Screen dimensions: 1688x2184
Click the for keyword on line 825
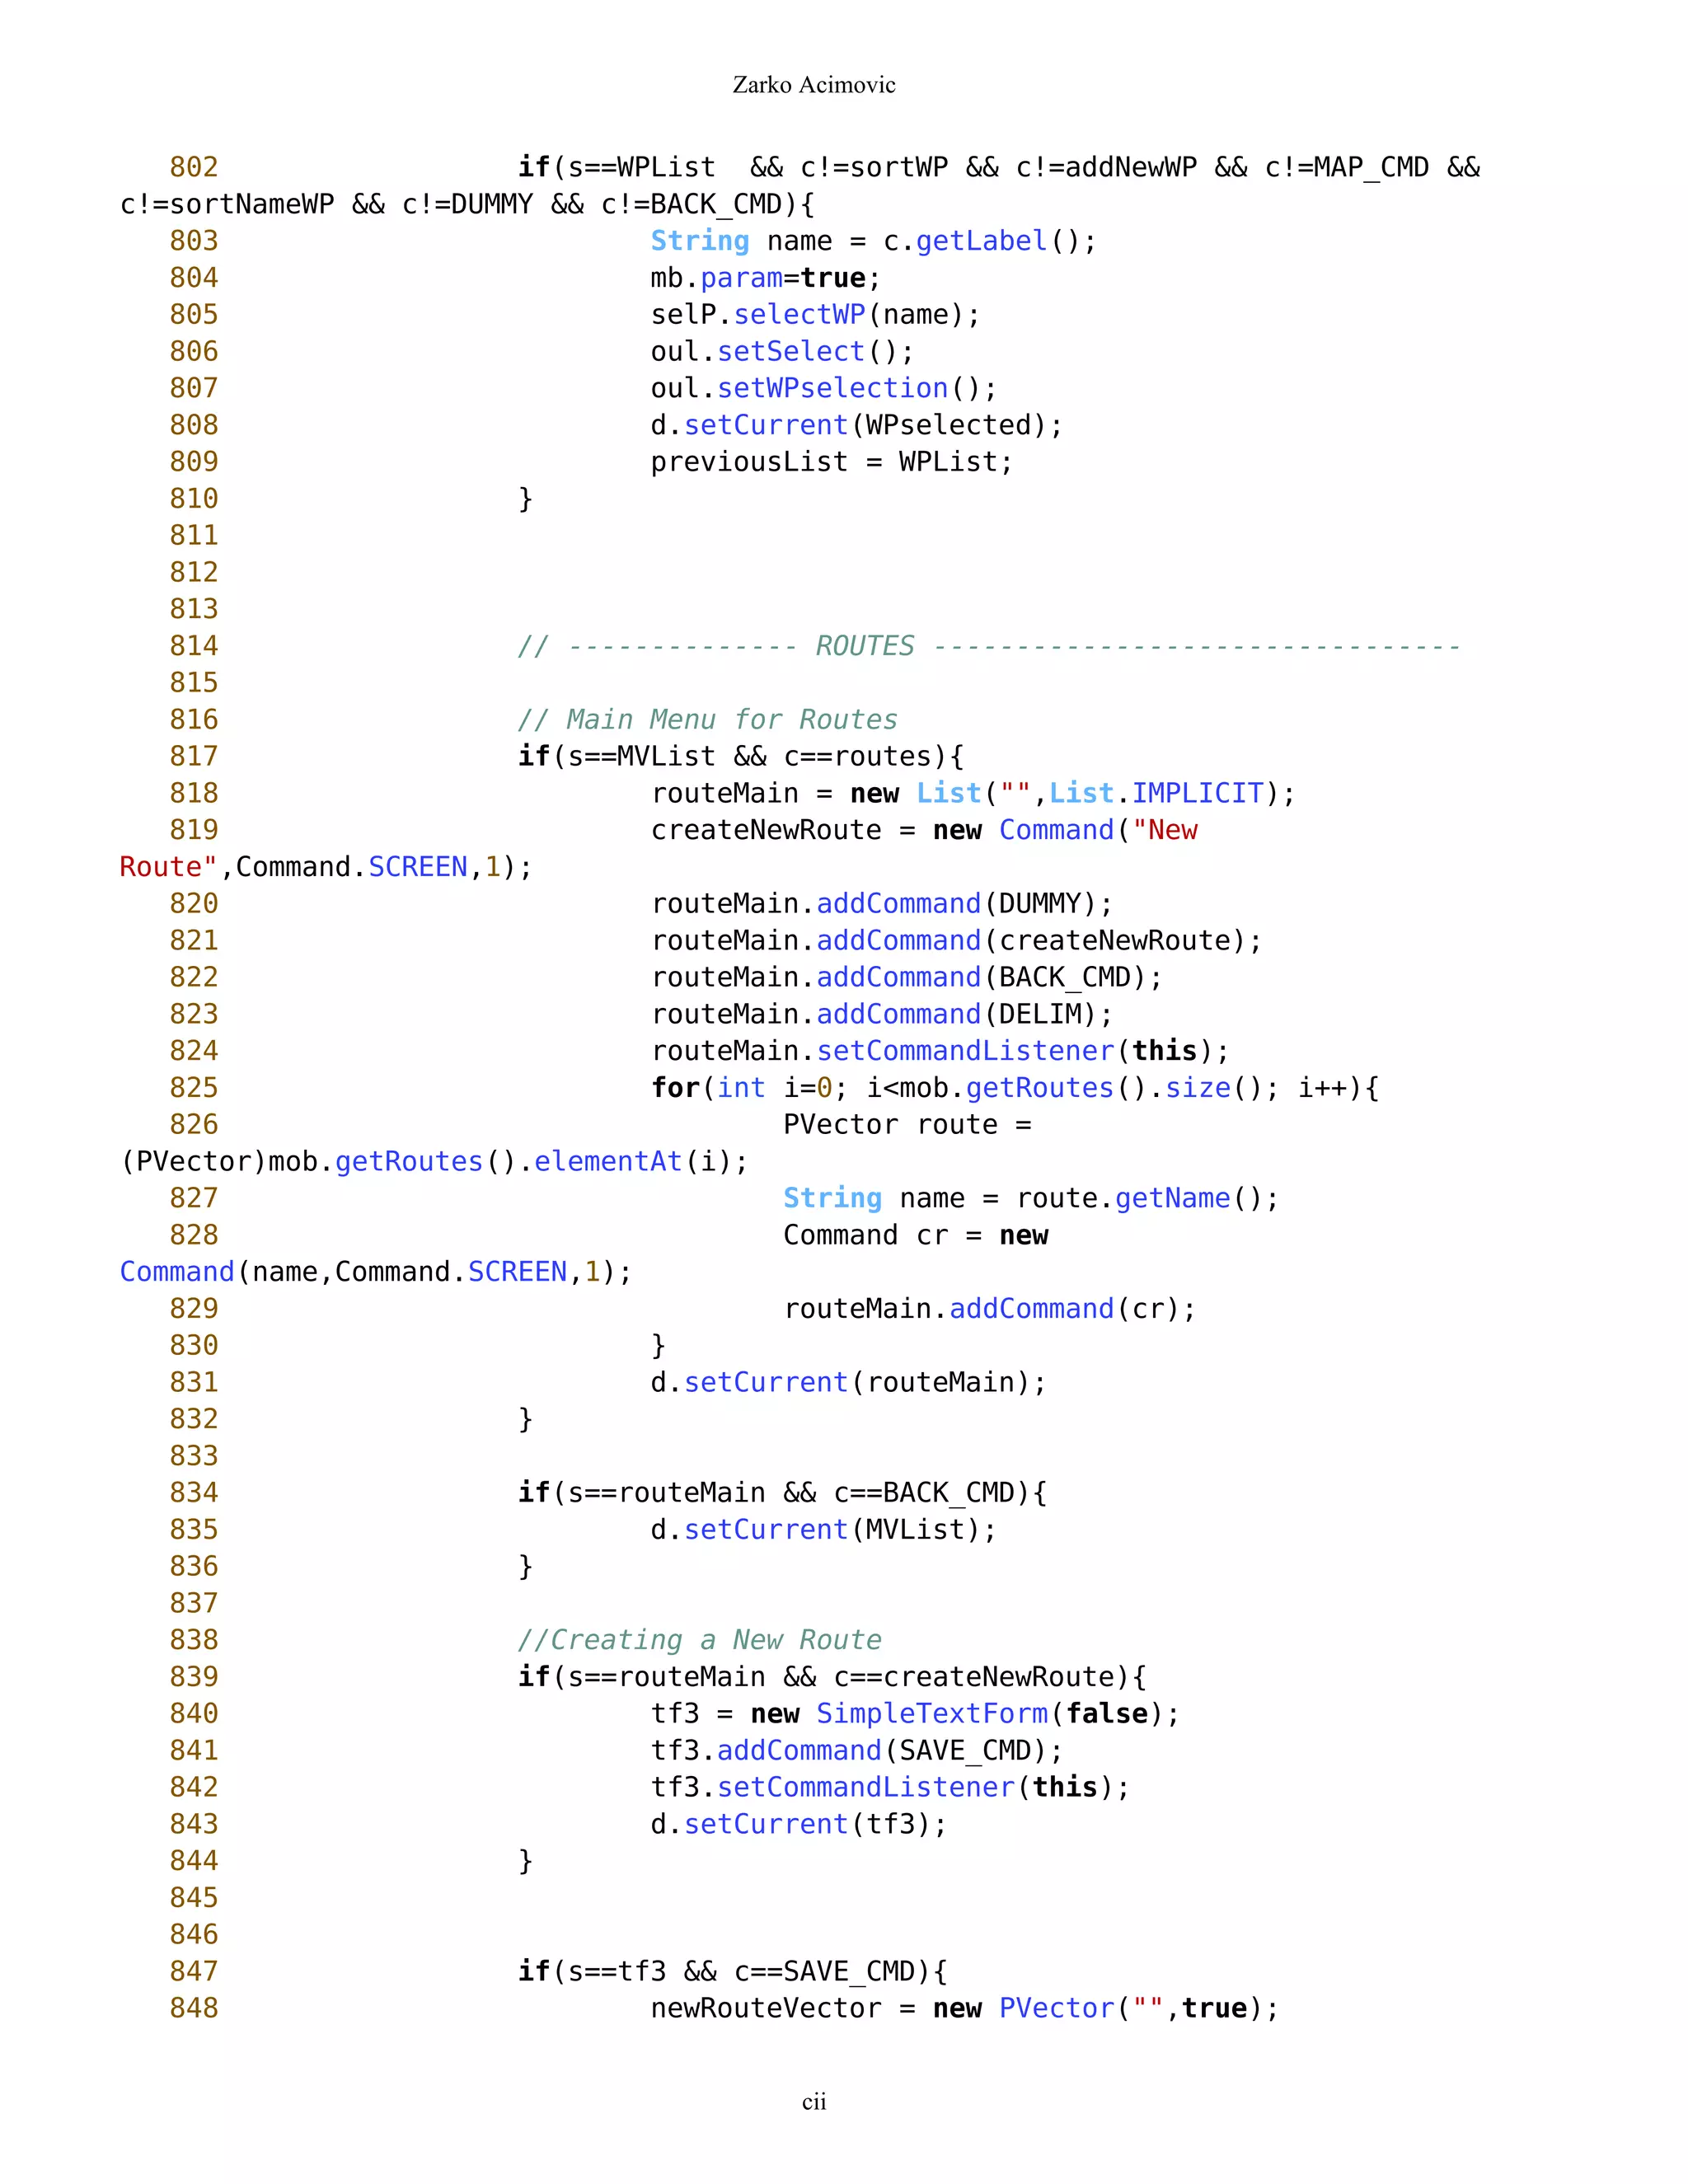pos(675,1088)
